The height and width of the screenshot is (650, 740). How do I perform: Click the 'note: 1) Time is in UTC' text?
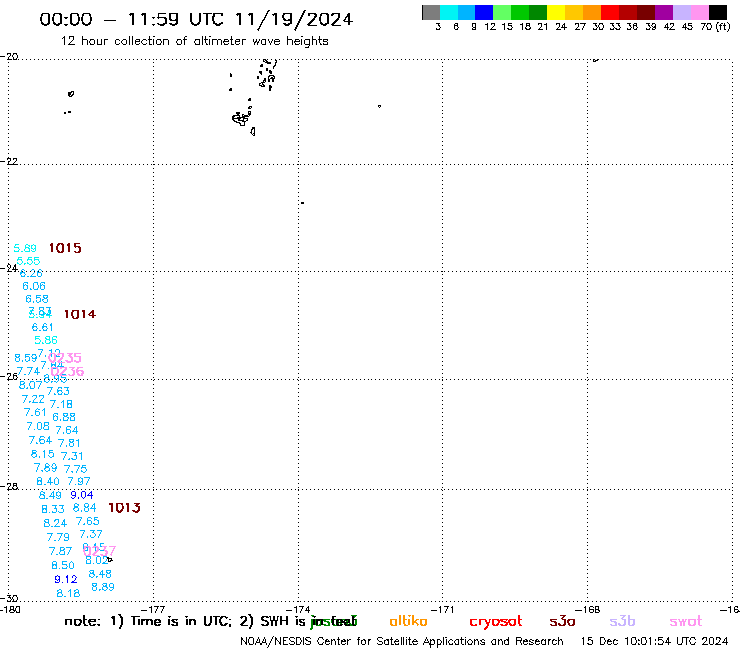point(147,621)
